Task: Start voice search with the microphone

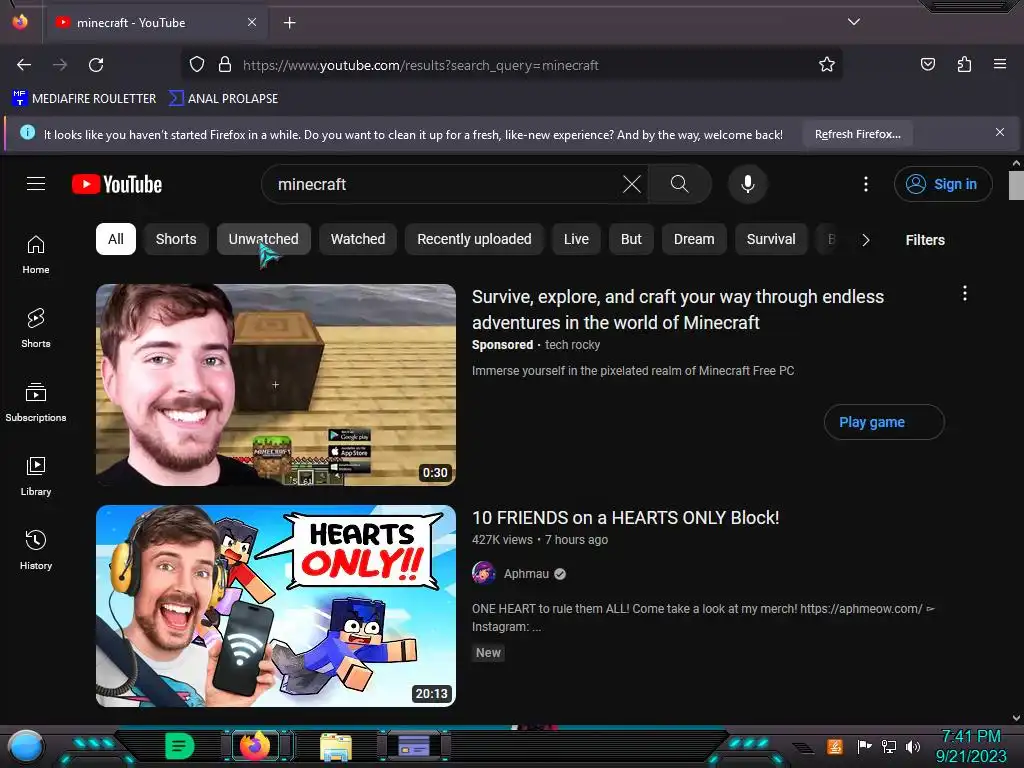Action: (748, 184)
